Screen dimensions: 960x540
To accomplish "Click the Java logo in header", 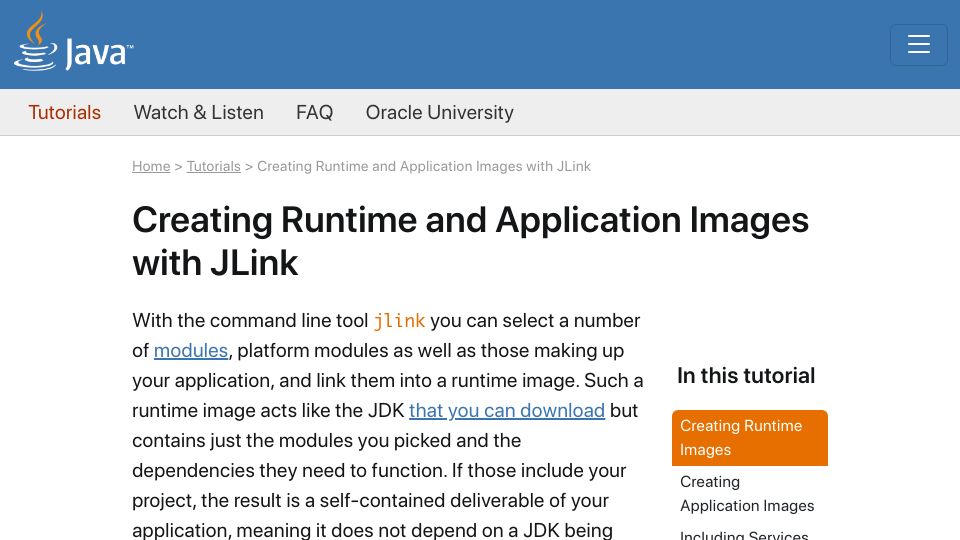I will click(x=73, y=43).
